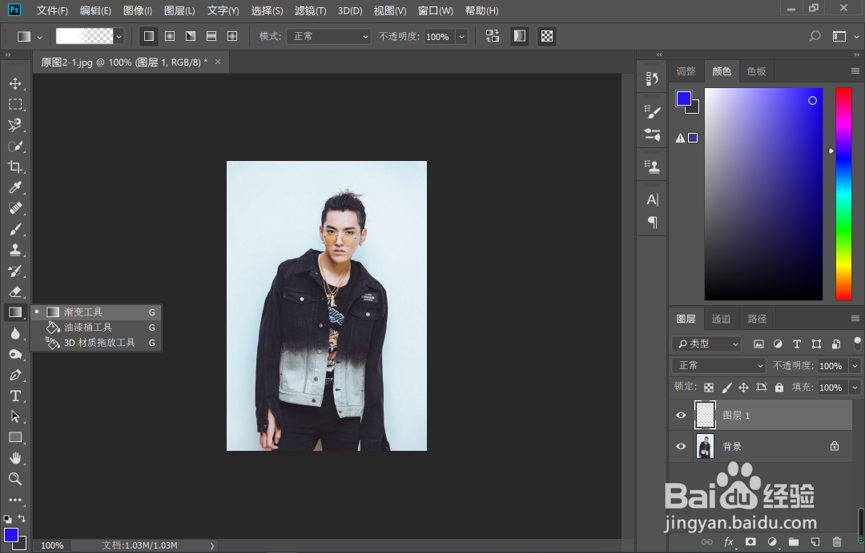
Task: Select the Zoom magnifier tool
Action: (15, 479)
